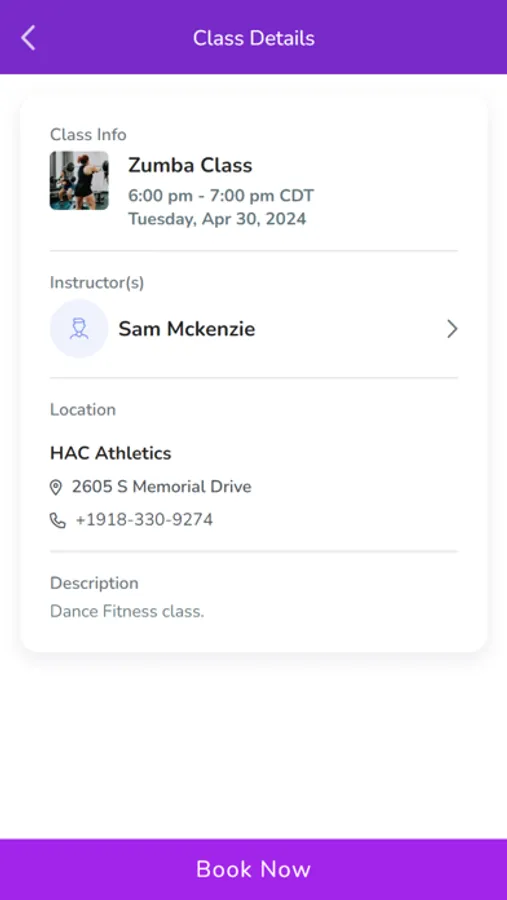Screen dimensions: 507x900
Task: Call the number +1918-330-9274
Action: 144,520
